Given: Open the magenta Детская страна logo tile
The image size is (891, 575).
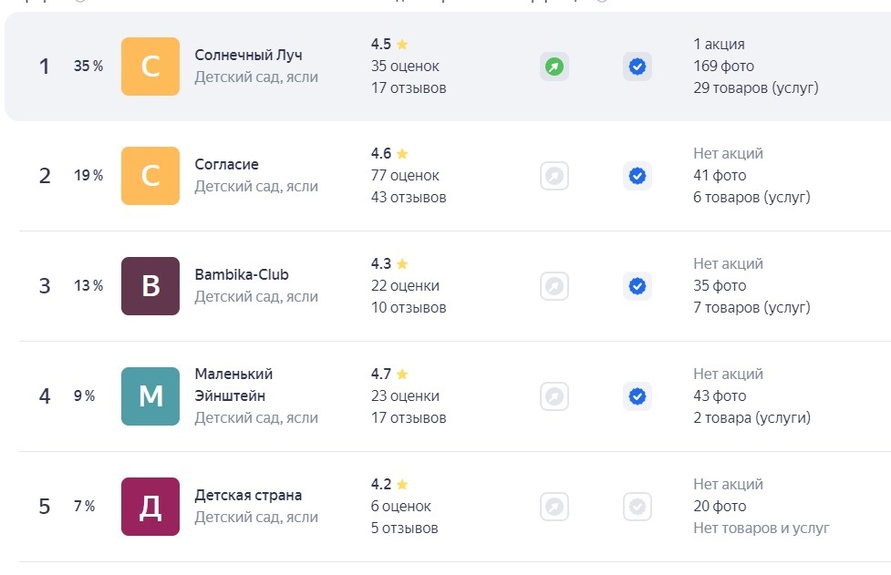Looking at the screenshot, I should click(150, 506).
